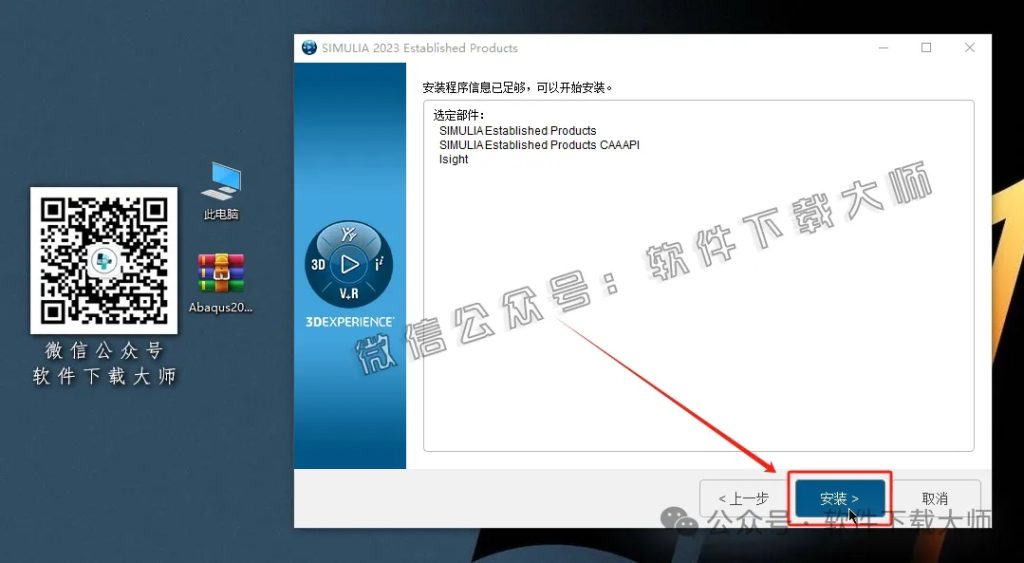
Task: Click the 3DEXPERIENCE label text
Action: tap(349, 322)
